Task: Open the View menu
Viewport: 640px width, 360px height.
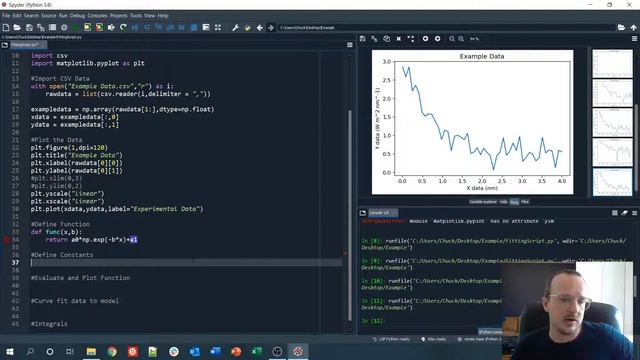Action: [149, 16]
